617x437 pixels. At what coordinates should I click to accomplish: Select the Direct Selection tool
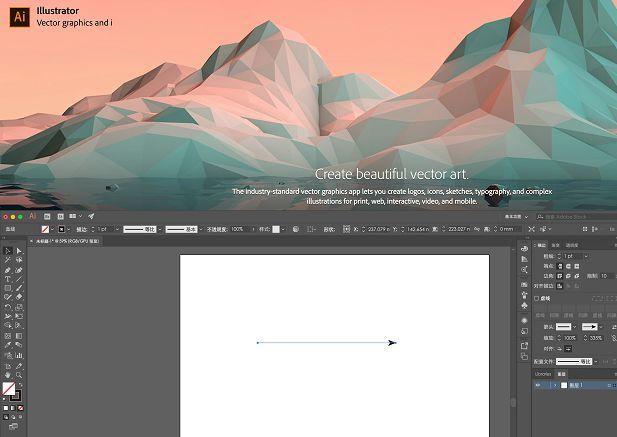pos(19,251)
